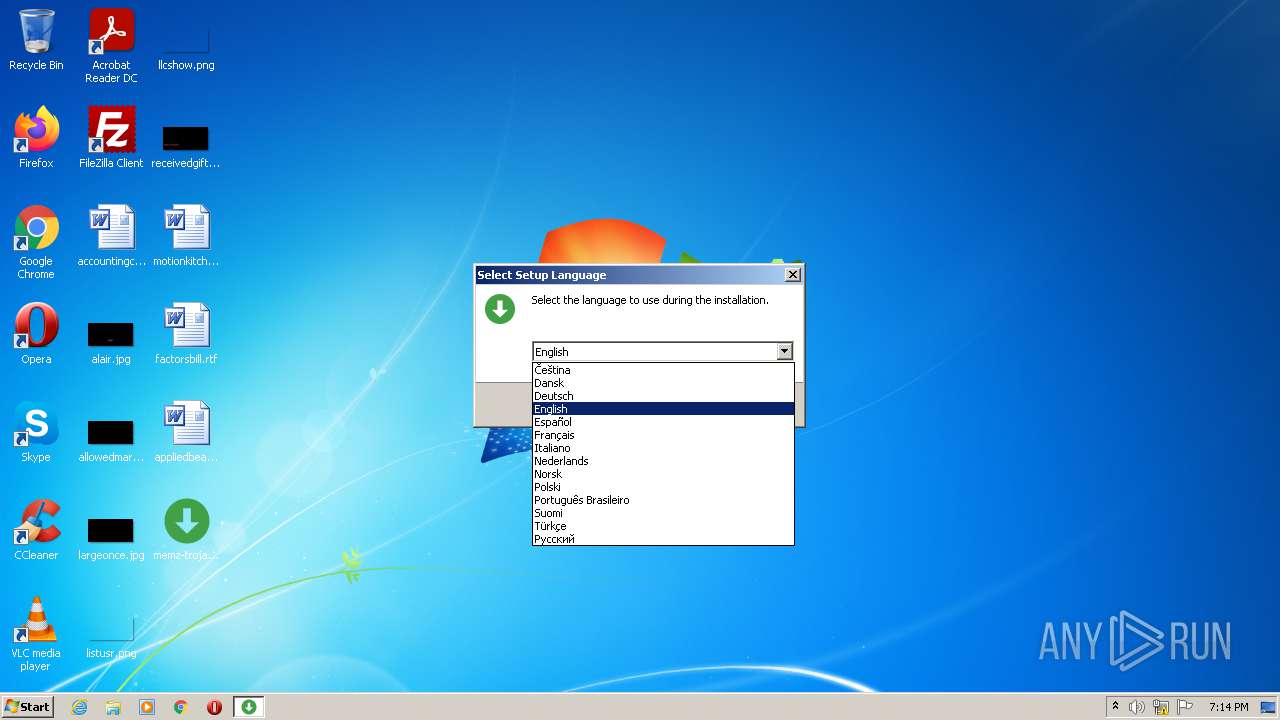Click the Show desktop strip after the clock
The image size is (1280, 720).
(x=1269, y=707)
